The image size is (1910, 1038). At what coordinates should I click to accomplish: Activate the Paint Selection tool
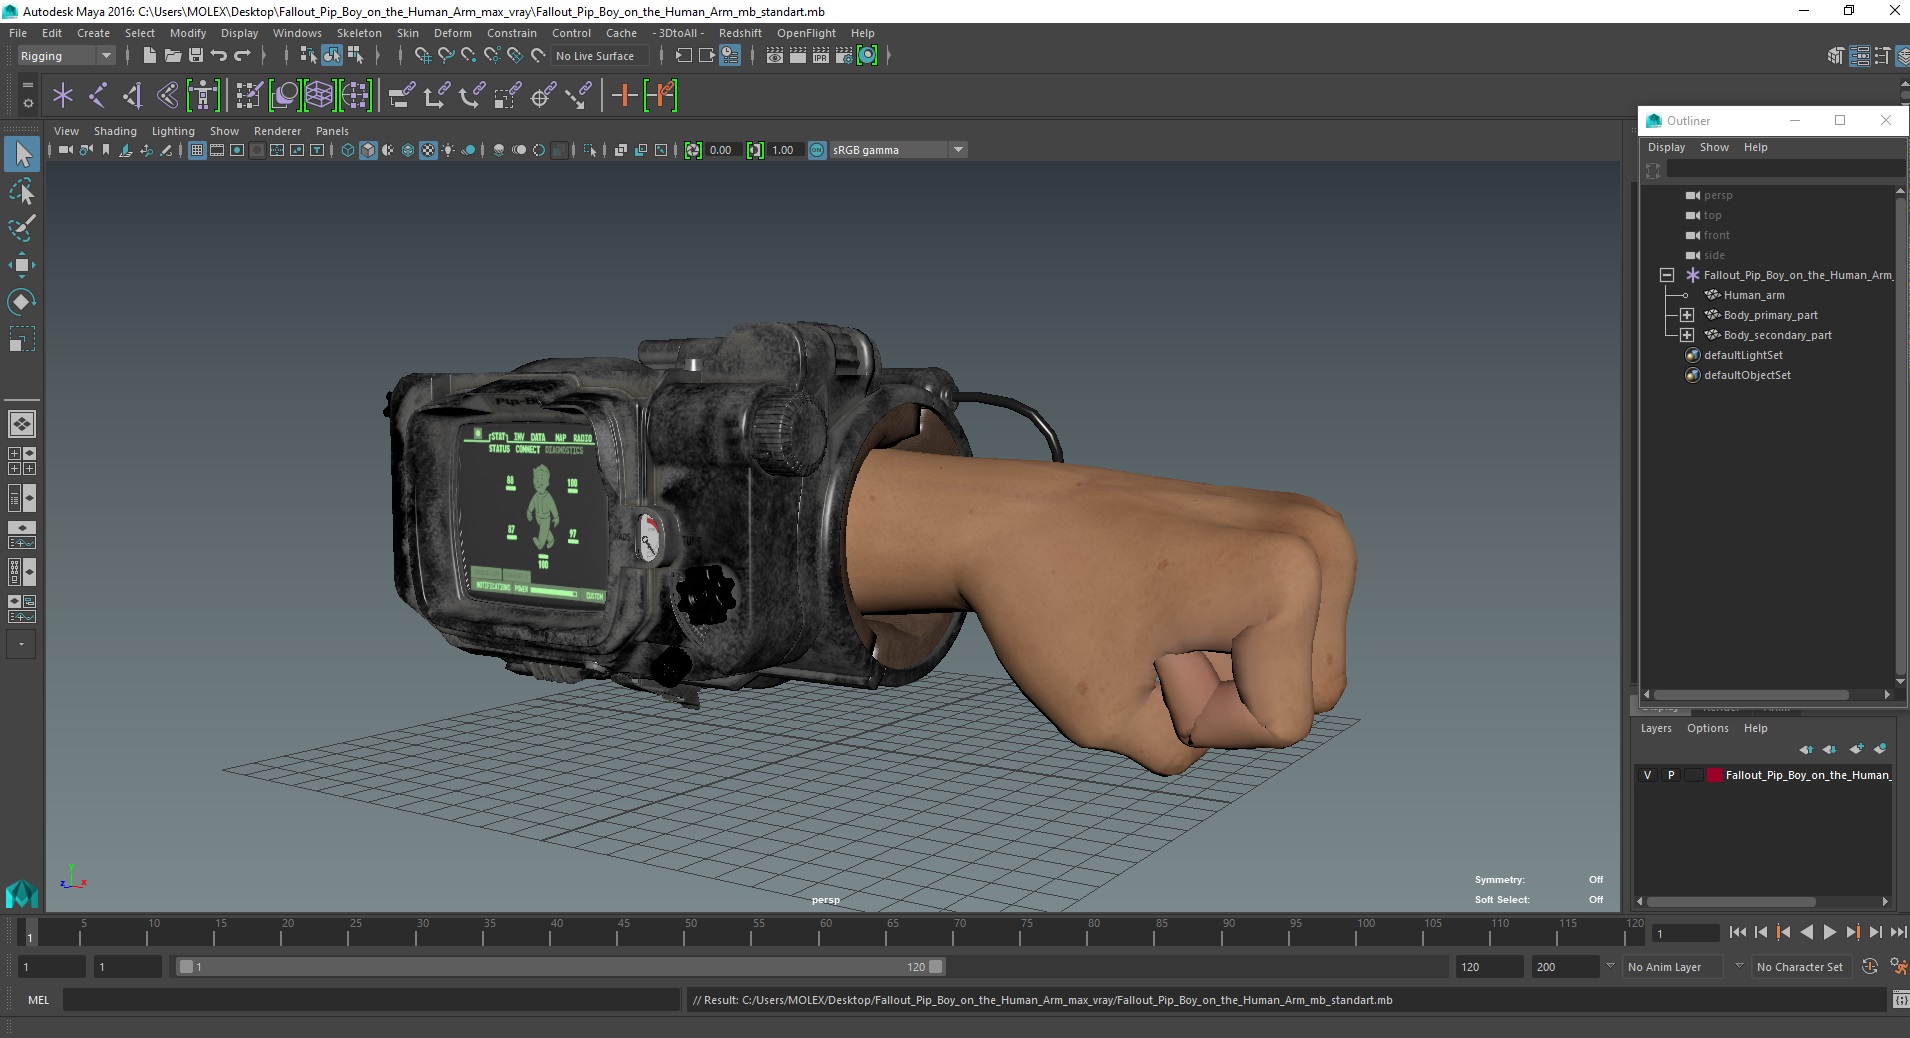pos(22,228)
